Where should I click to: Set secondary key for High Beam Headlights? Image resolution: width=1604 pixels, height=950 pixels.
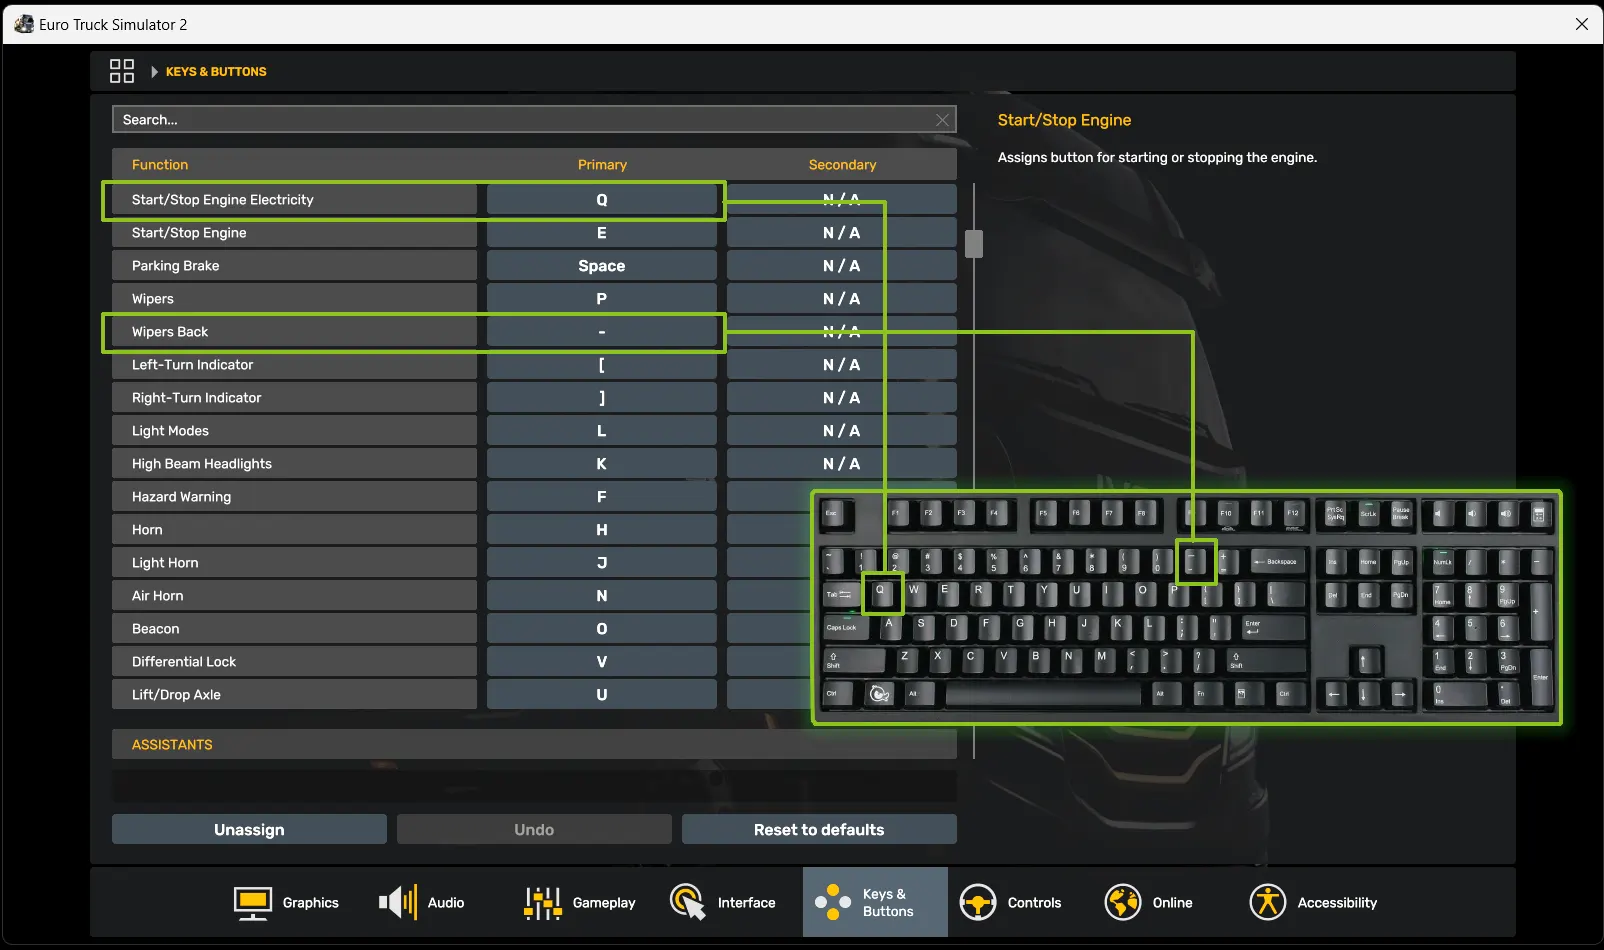(x=842, y=464)
